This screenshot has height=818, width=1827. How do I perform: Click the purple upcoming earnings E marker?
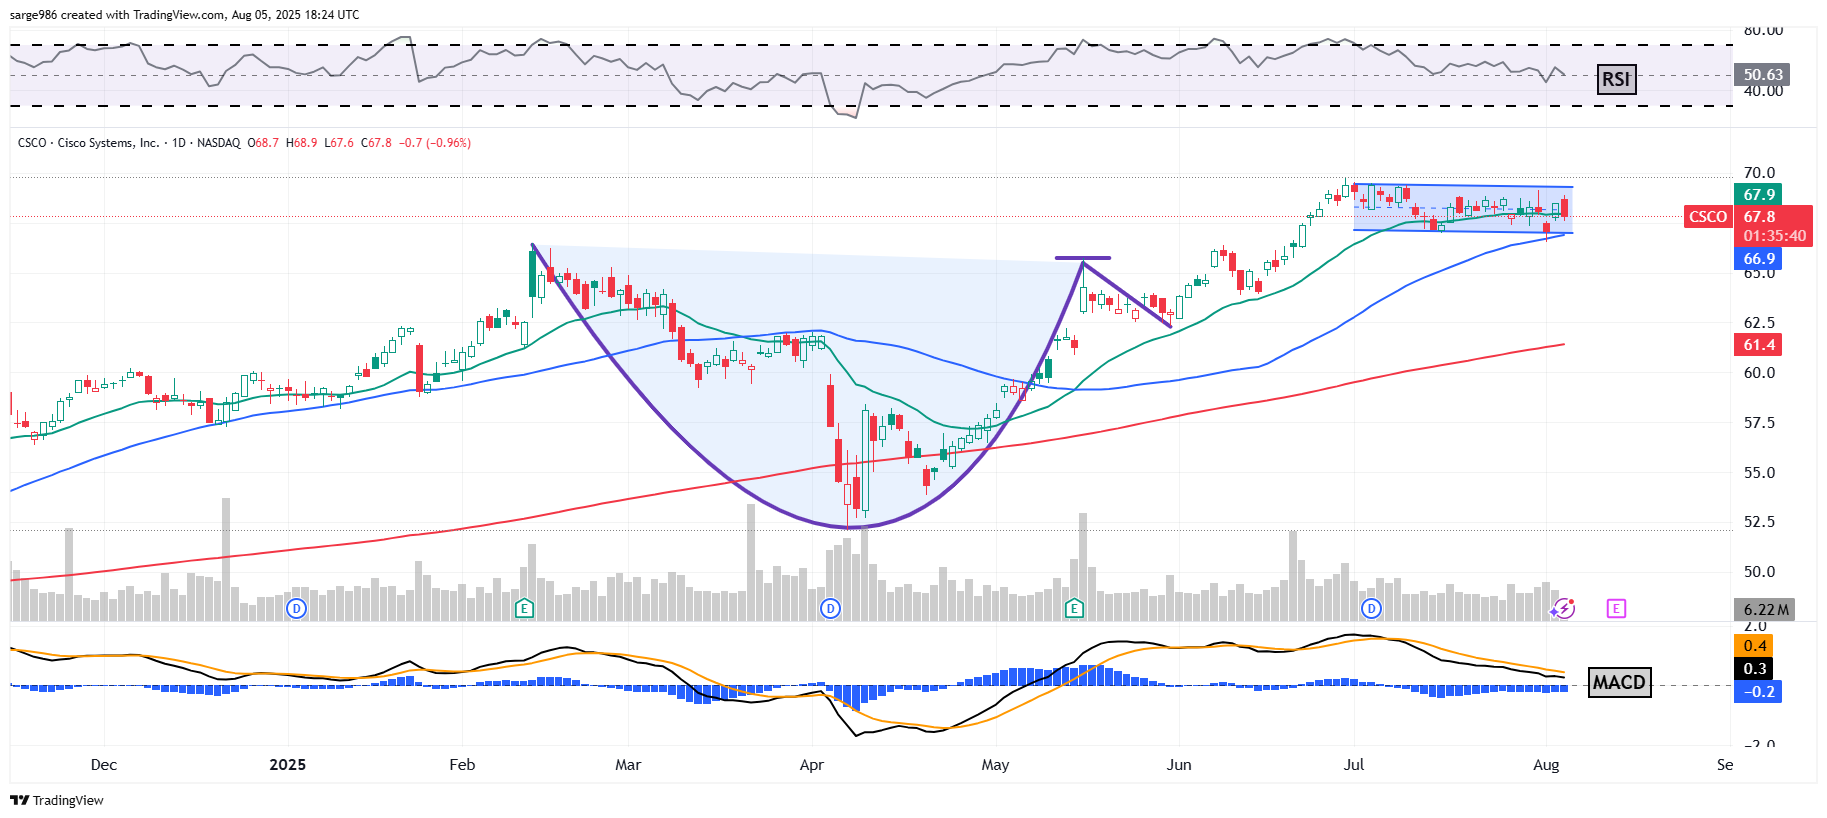[x=1616, y=608]
